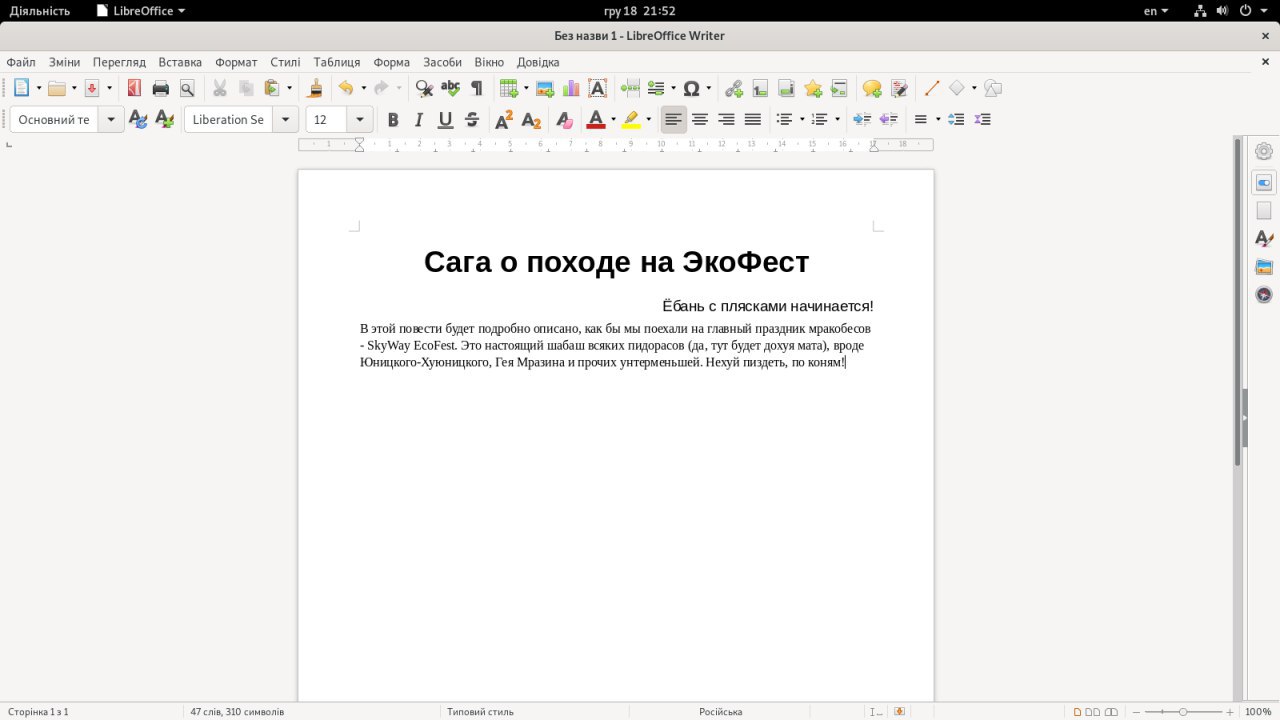Expand the Liberation Serif font name list
Screen dimensions: 1280x720
(286, 120)
